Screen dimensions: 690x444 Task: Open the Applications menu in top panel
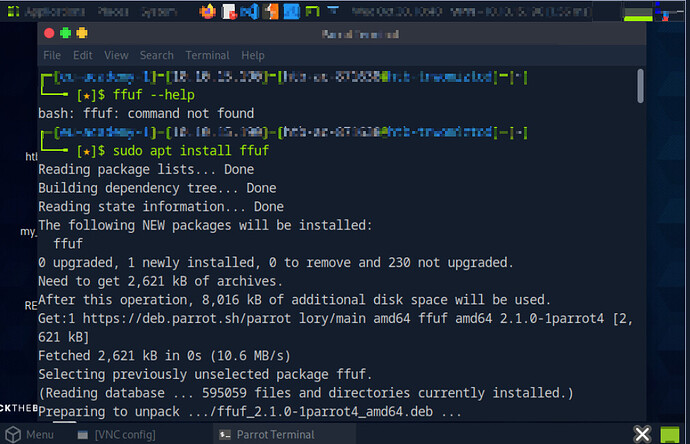(x=55, y=11)
